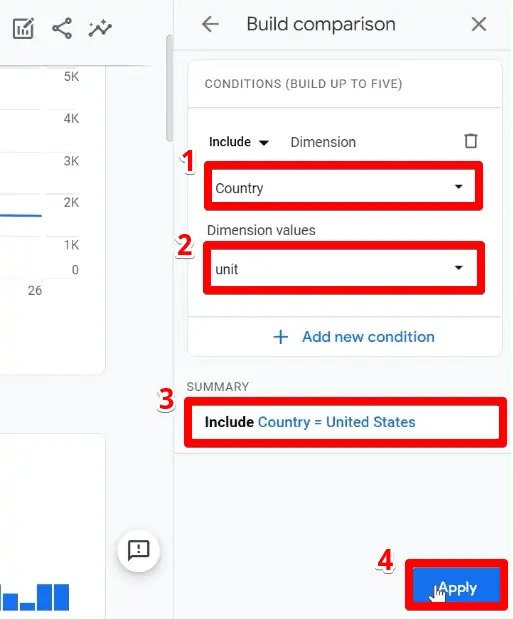Click the blue line in the chart
The image size is (513, 619).
[x=21, y=216]
